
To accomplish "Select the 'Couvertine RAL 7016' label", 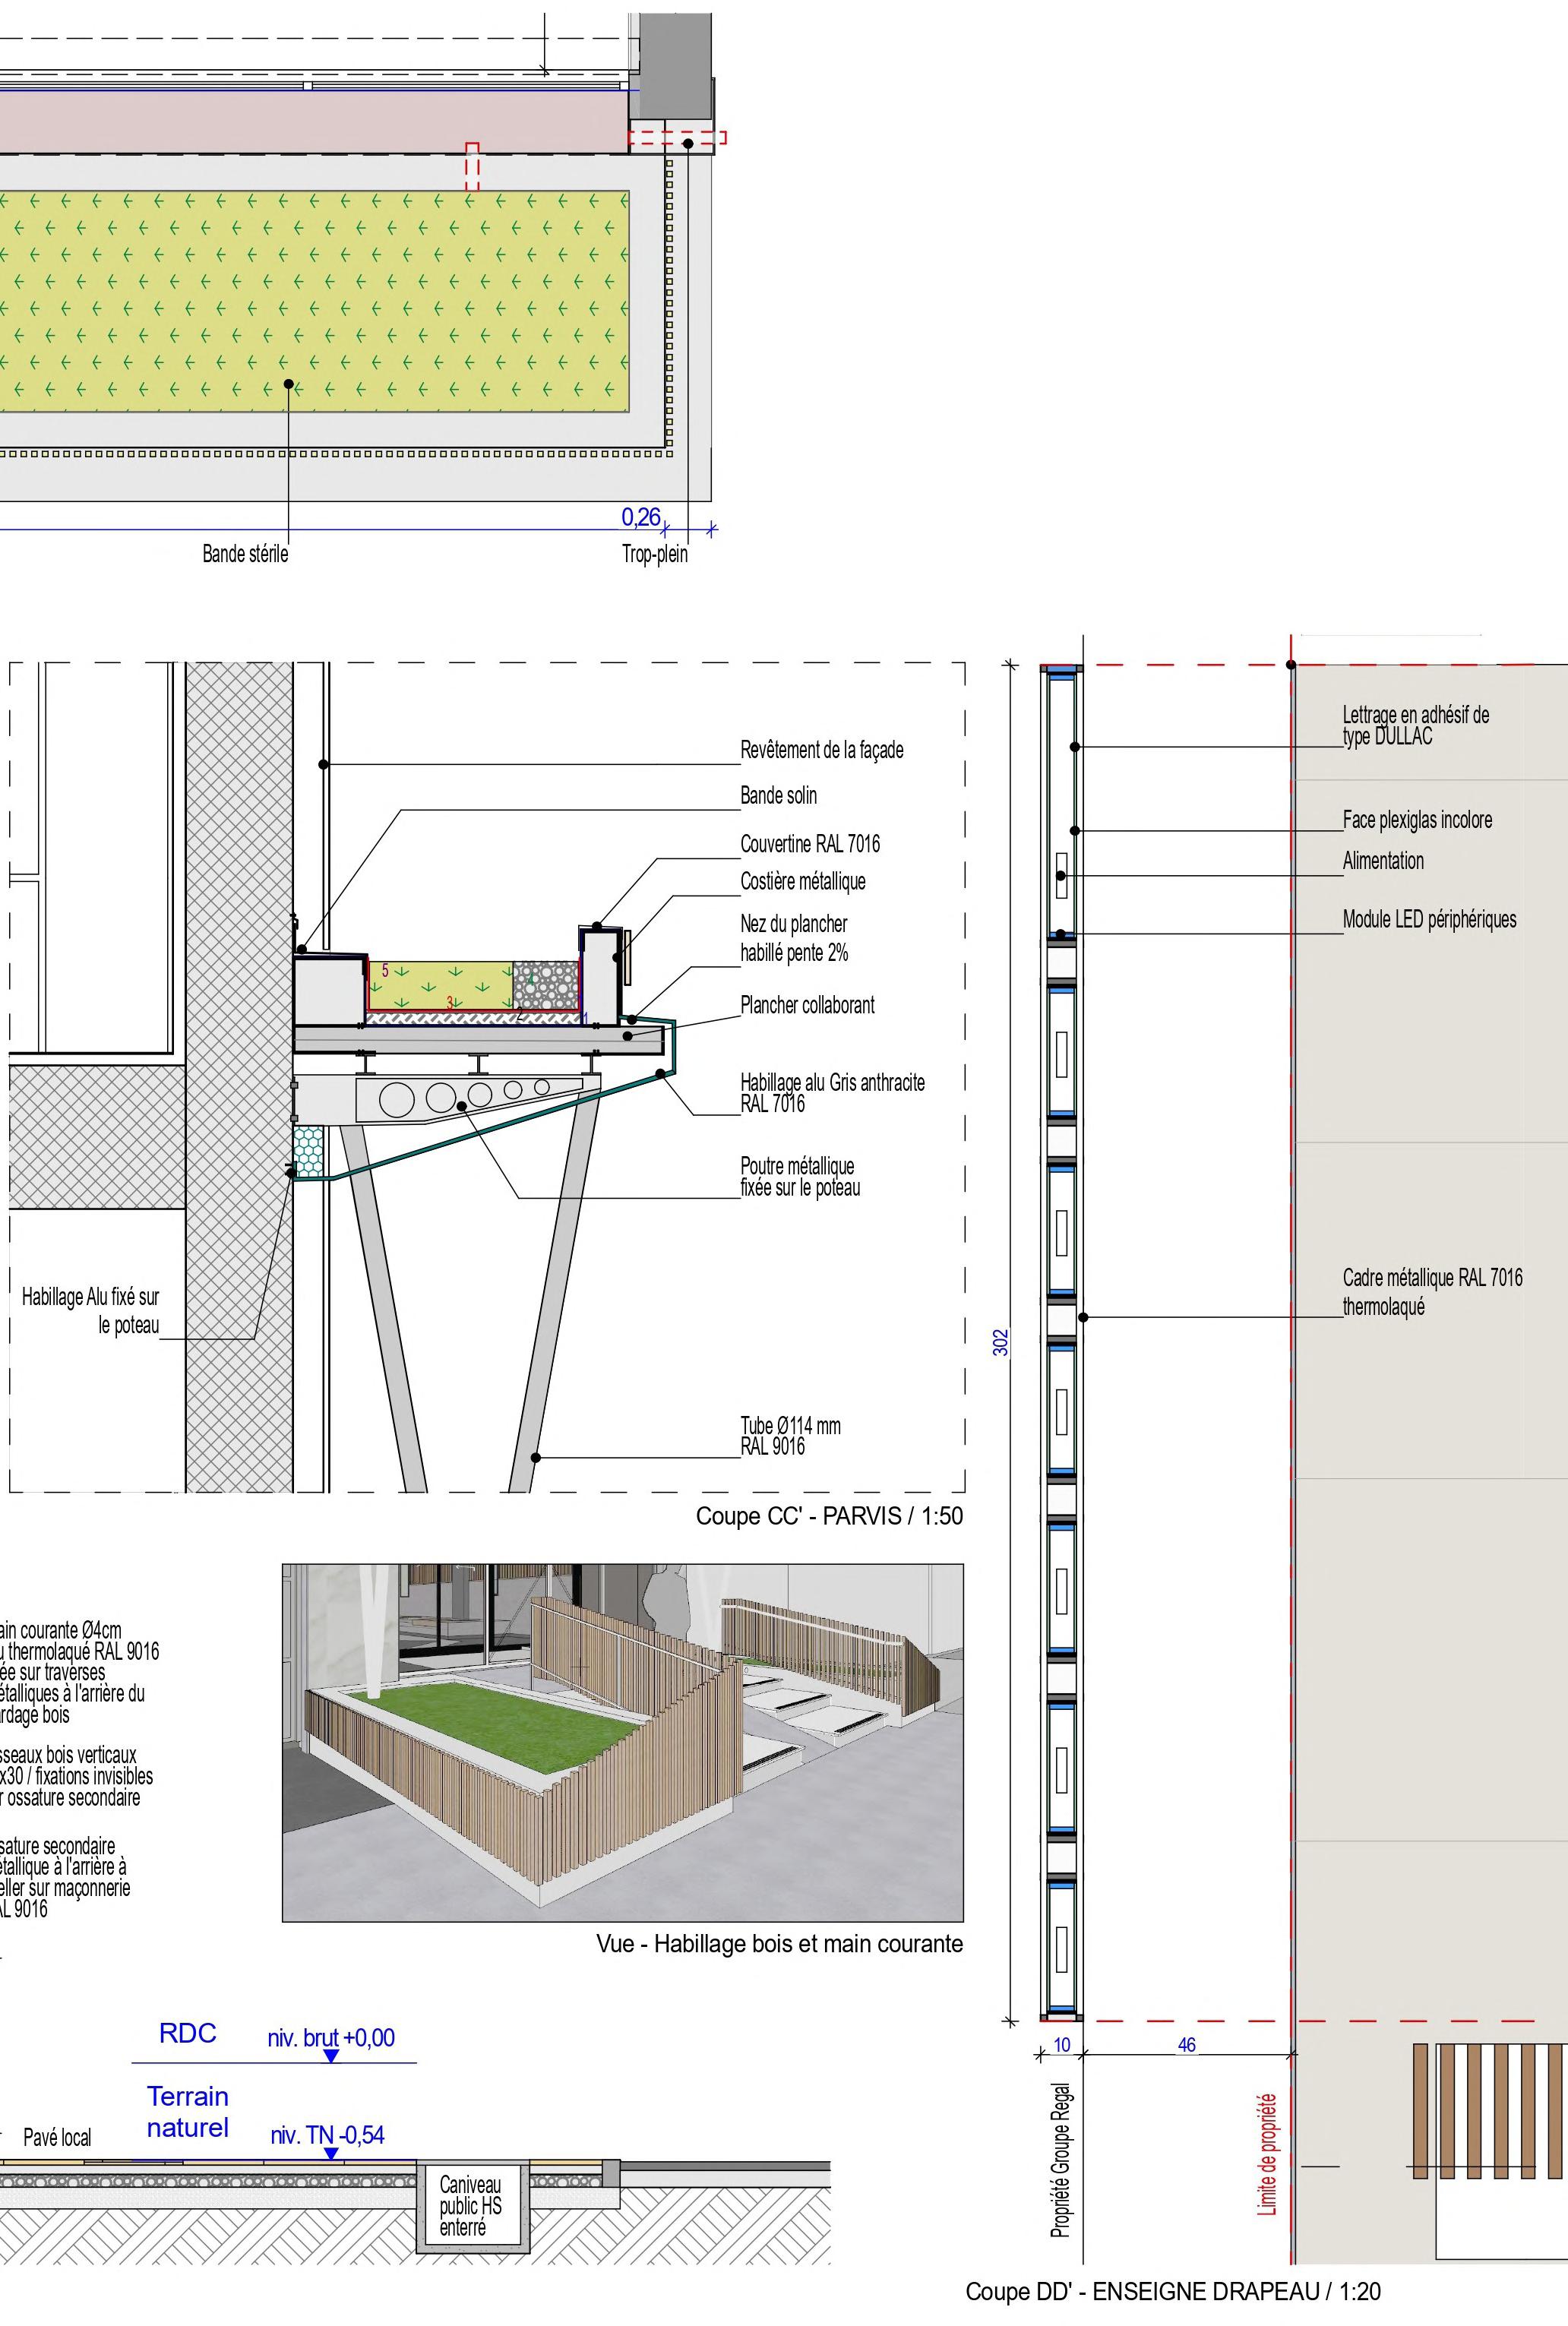I will (x=810, y=844).
